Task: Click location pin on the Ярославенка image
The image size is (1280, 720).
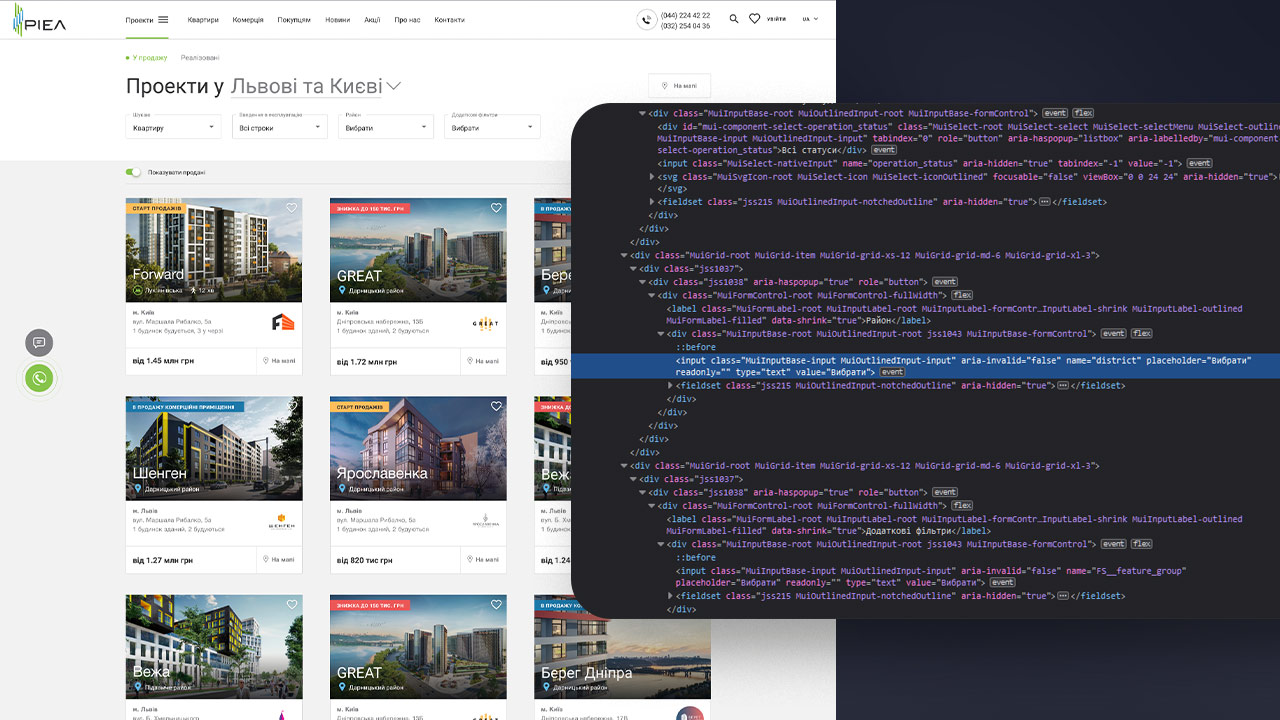Action: point(342,489)
